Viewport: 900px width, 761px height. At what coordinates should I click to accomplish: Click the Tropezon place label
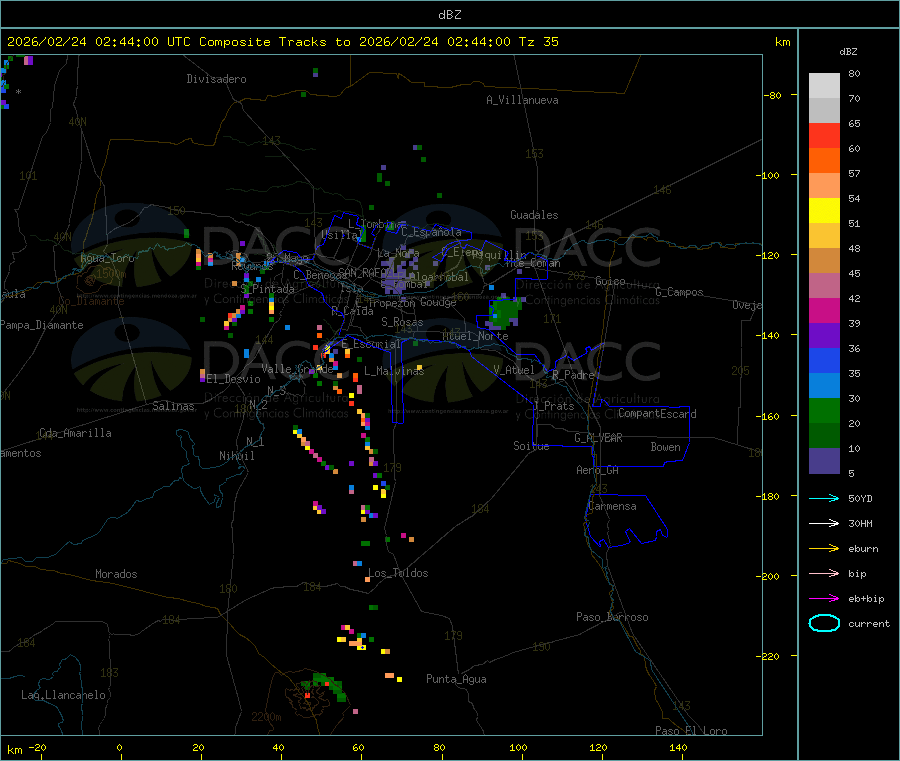(x=392, y=303)
